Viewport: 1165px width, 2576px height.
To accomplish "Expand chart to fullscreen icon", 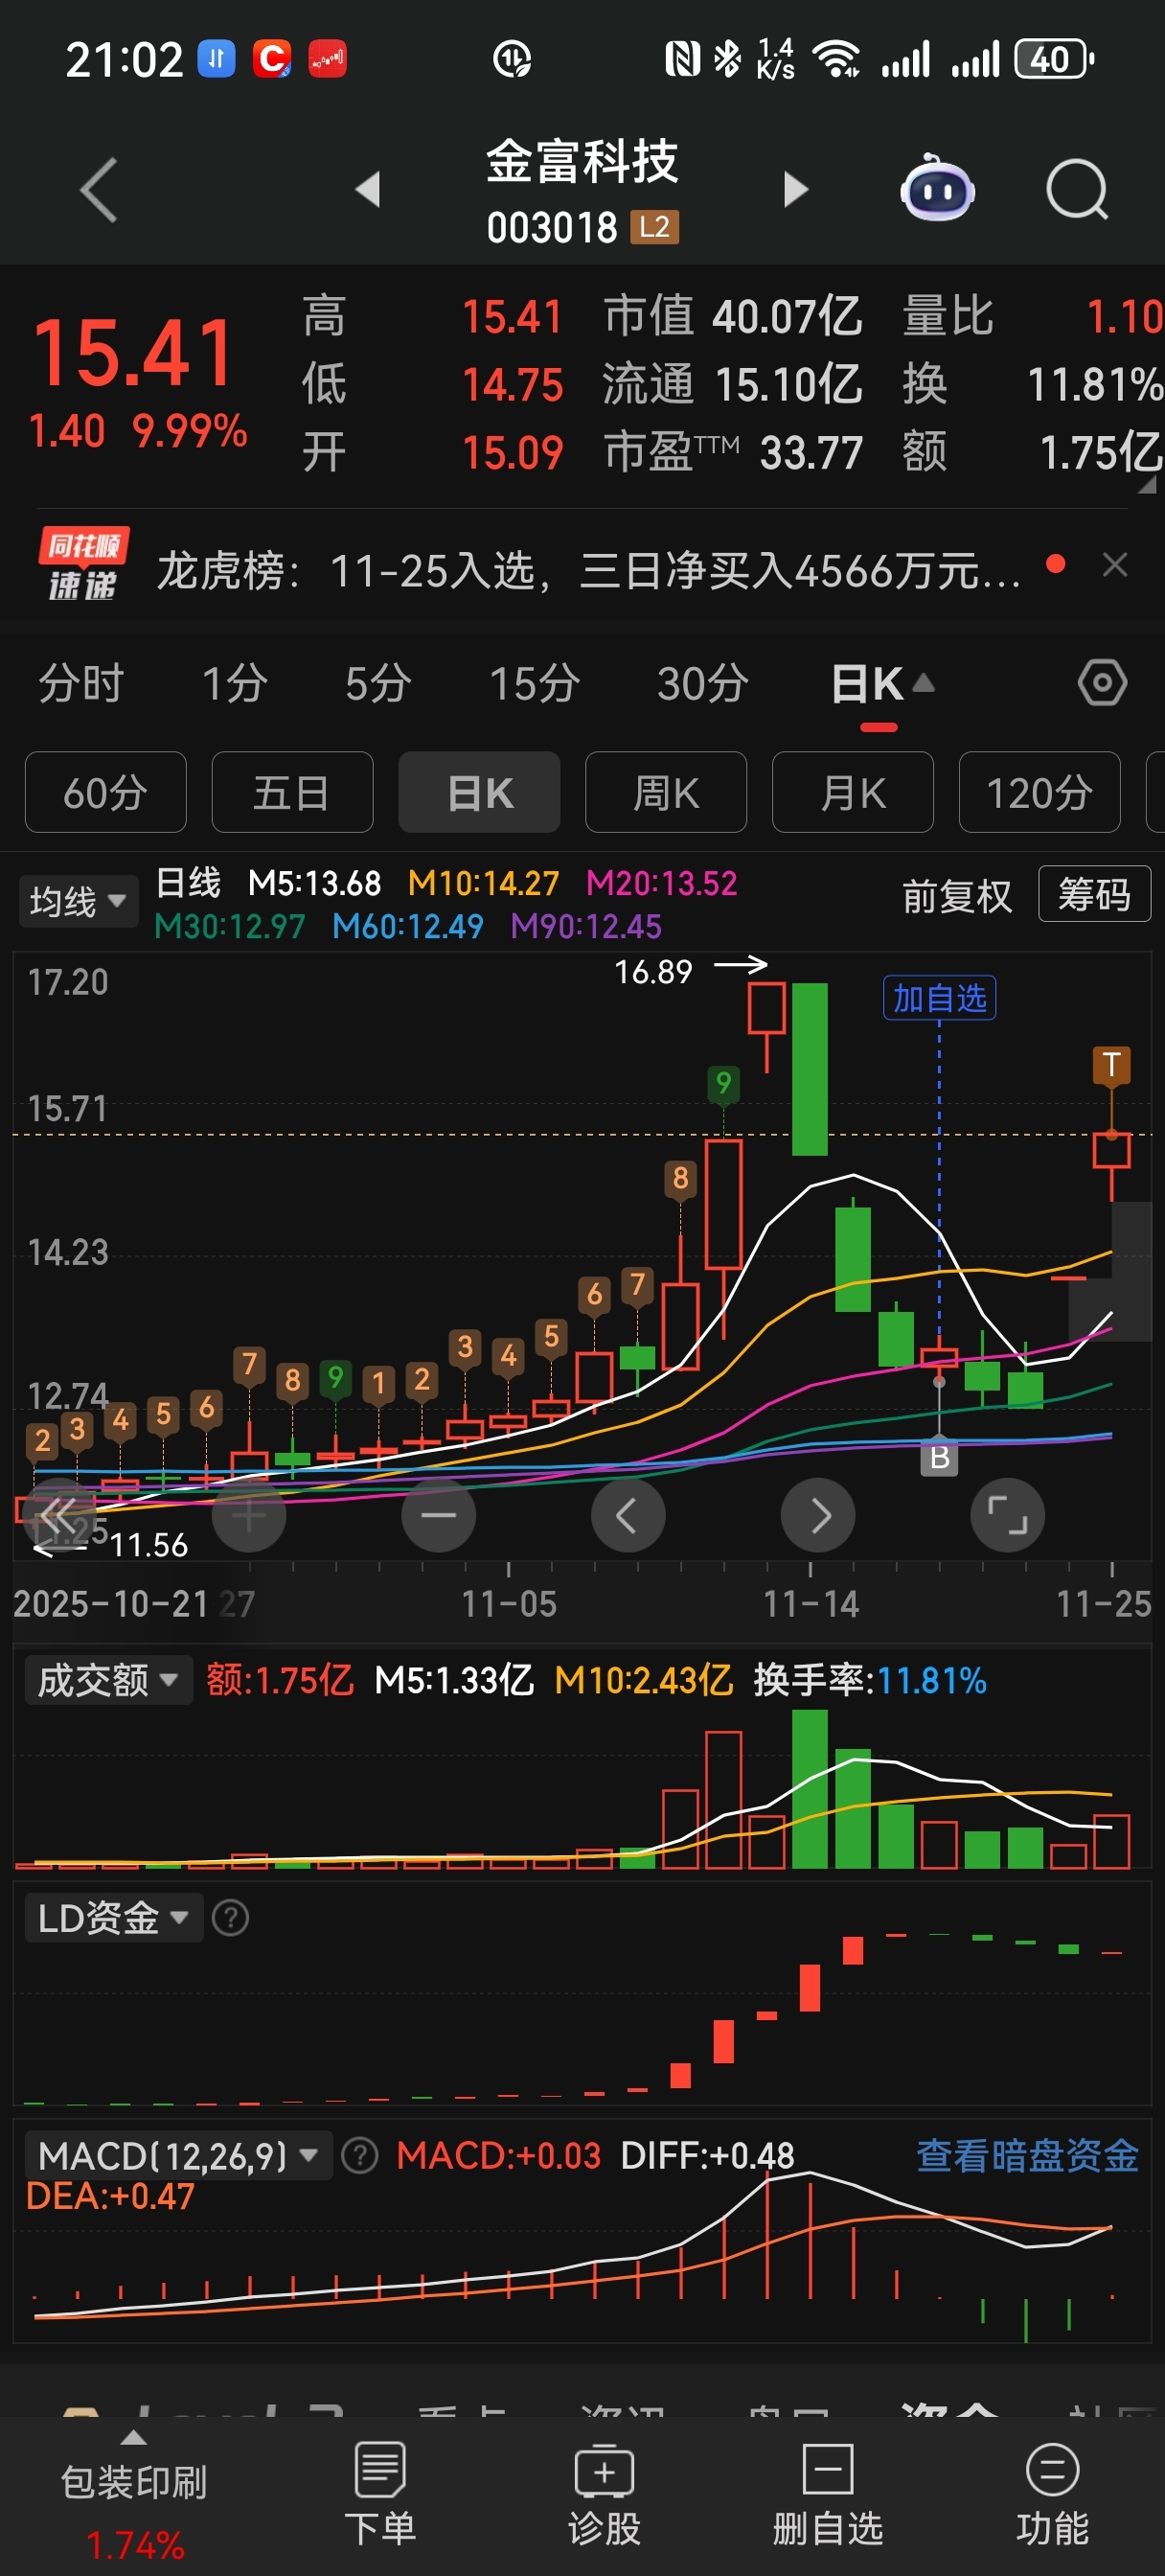I will pos(1008,1516).
